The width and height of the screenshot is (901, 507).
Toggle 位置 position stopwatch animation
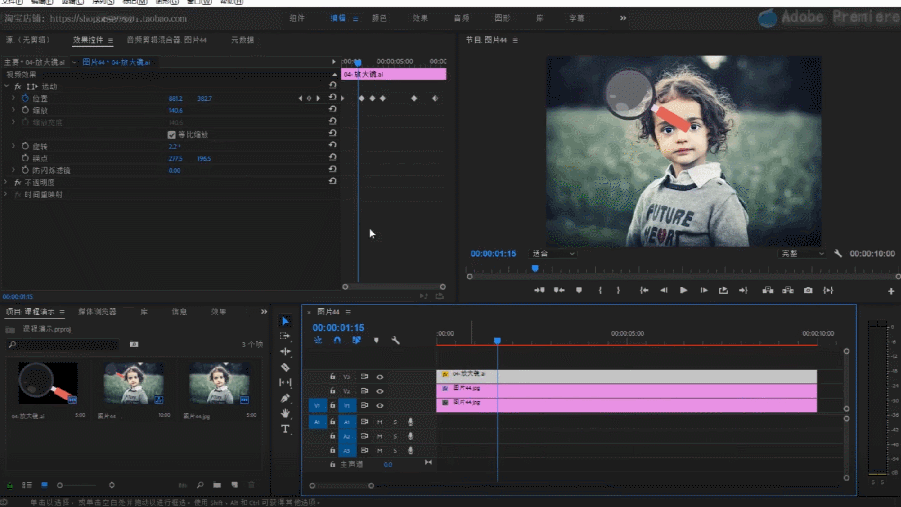point(25,98)
